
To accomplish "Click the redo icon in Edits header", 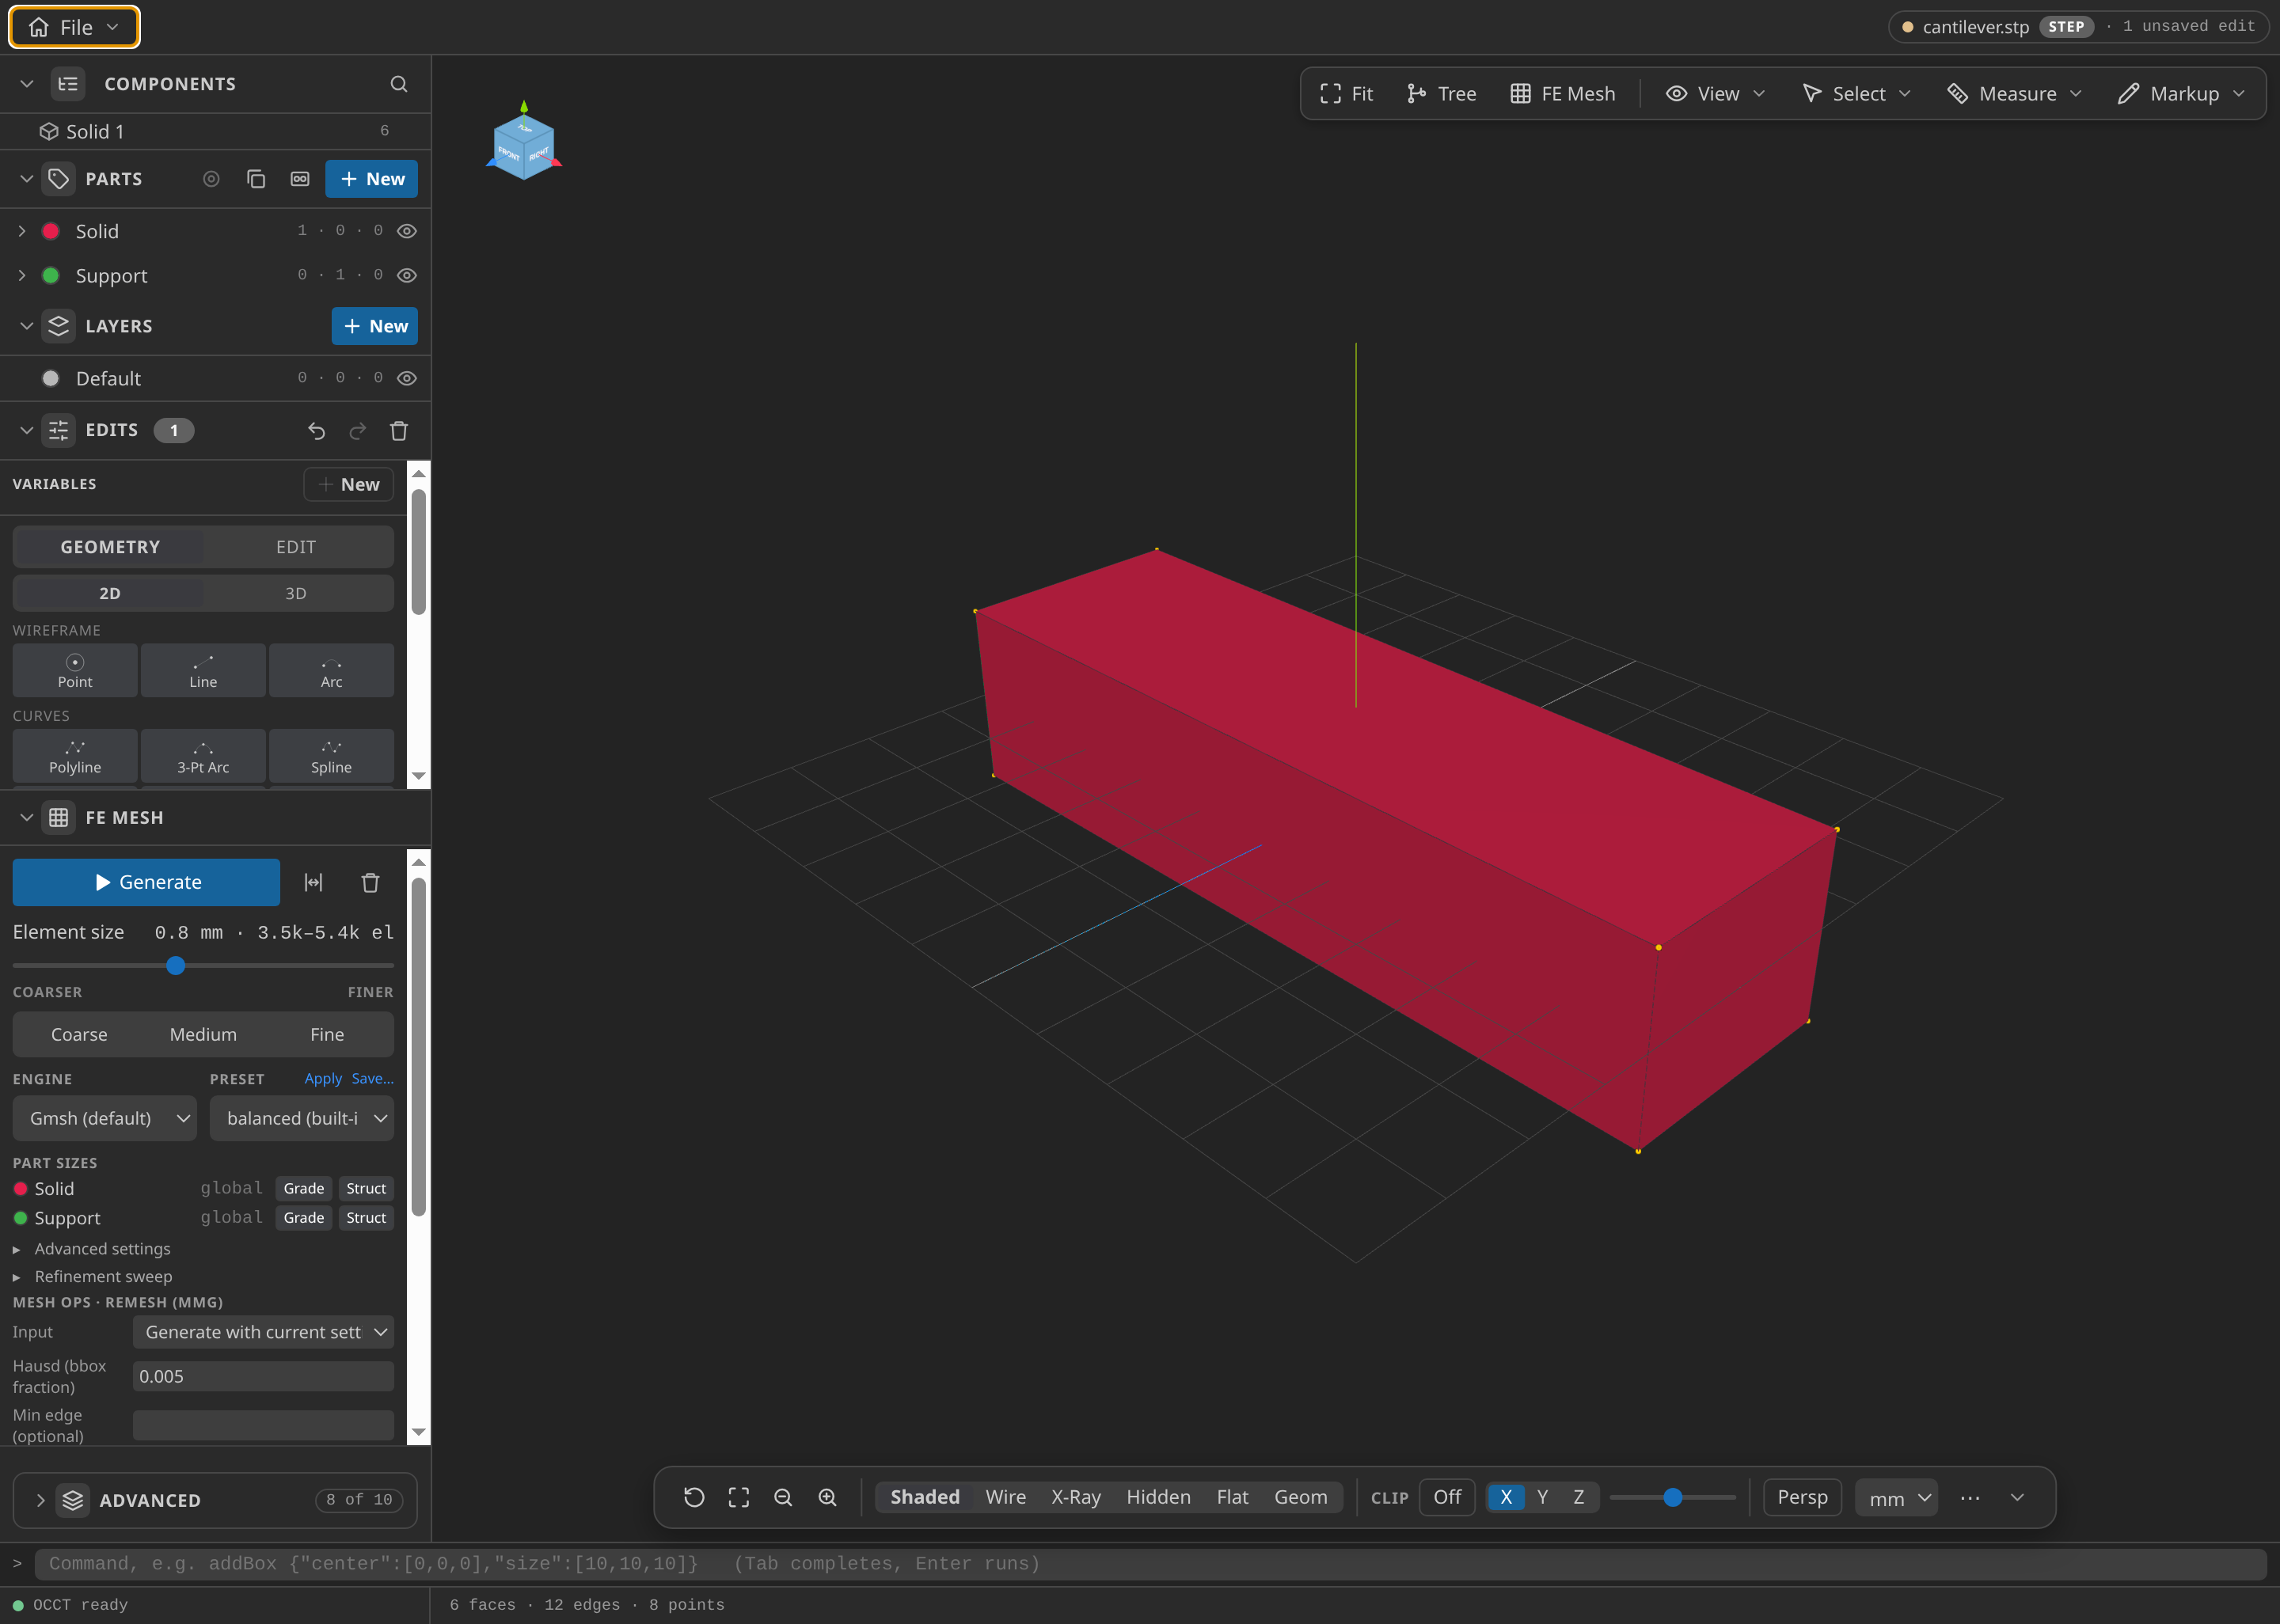I will 357,431.
